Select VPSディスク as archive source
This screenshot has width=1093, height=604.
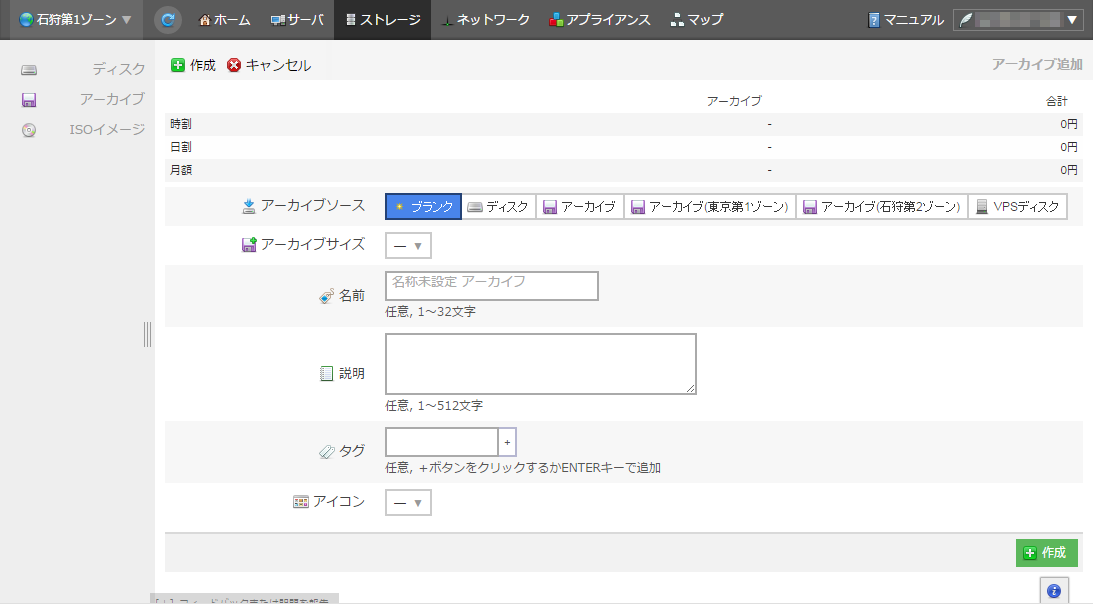1017,207
